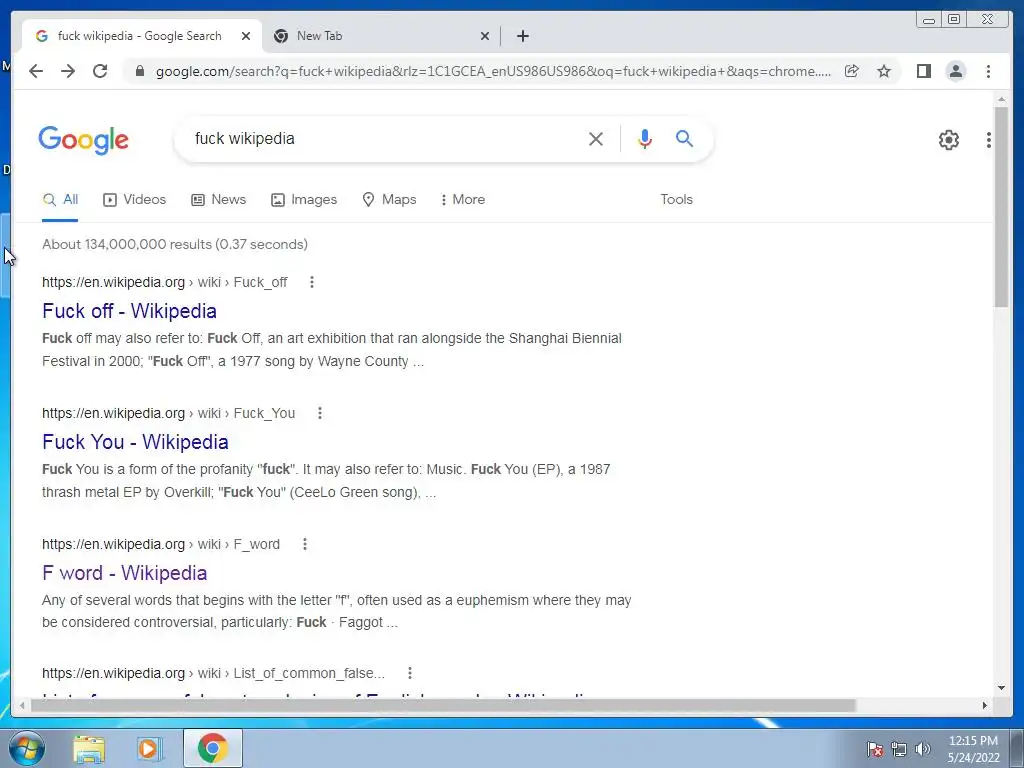1024x768 pixels.
Task: Click the browser back arrow
Action: tap(36, 71)
